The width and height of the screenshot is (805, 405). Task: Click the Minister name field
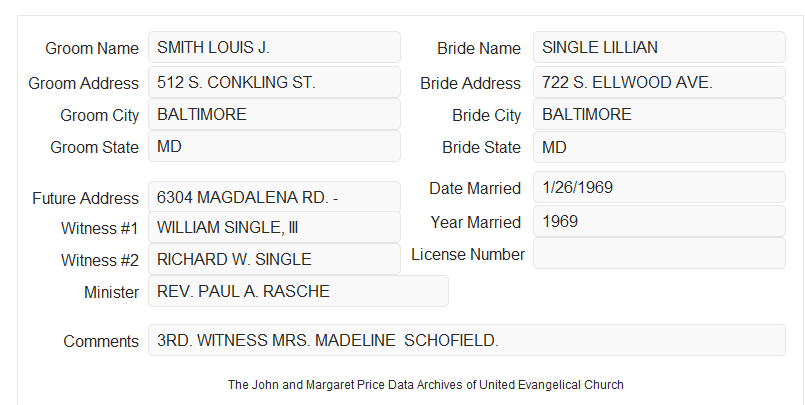coord(298,291)
